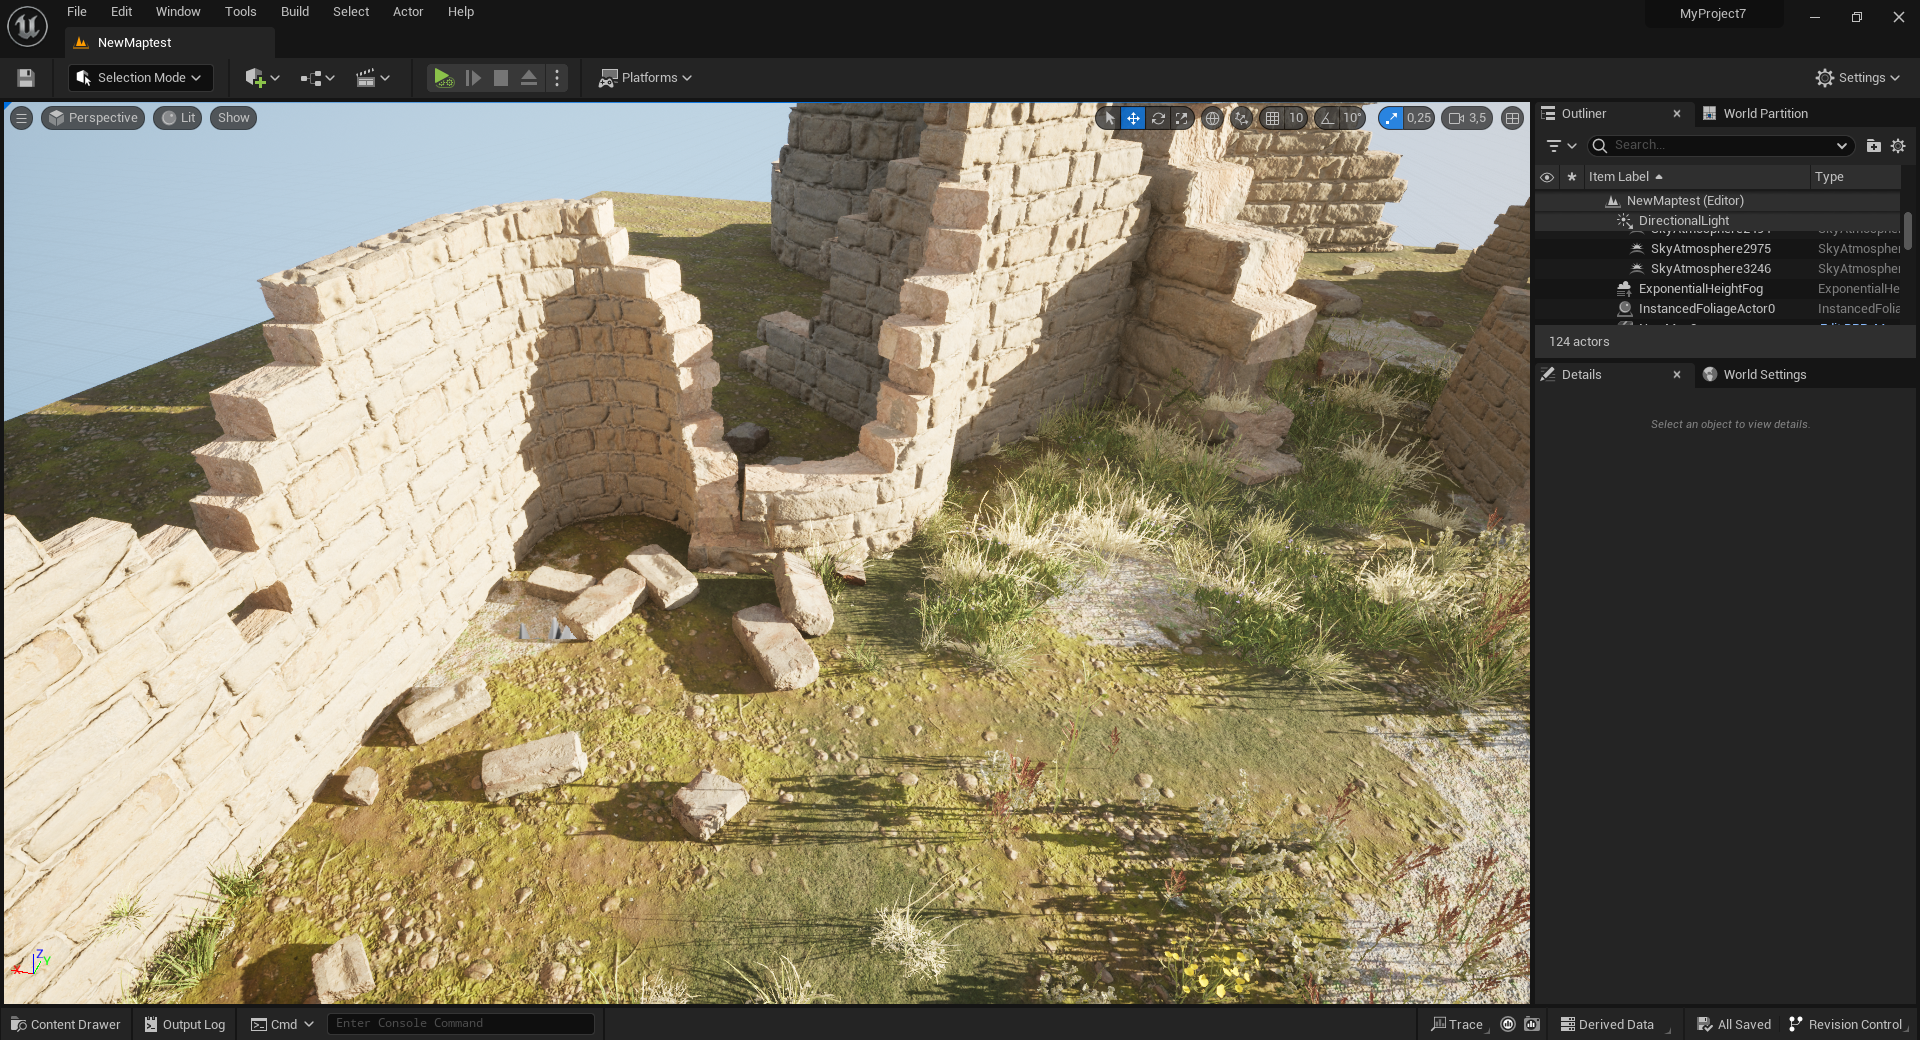The image size is (1920, 1040).
Task: Toggle surface snapping icon
Action: 1241,118
